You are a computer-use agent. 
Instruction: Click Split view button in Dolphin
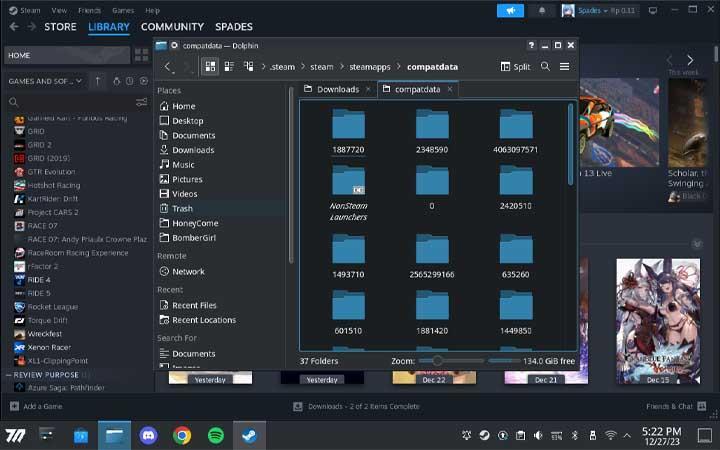coord(515,67)
